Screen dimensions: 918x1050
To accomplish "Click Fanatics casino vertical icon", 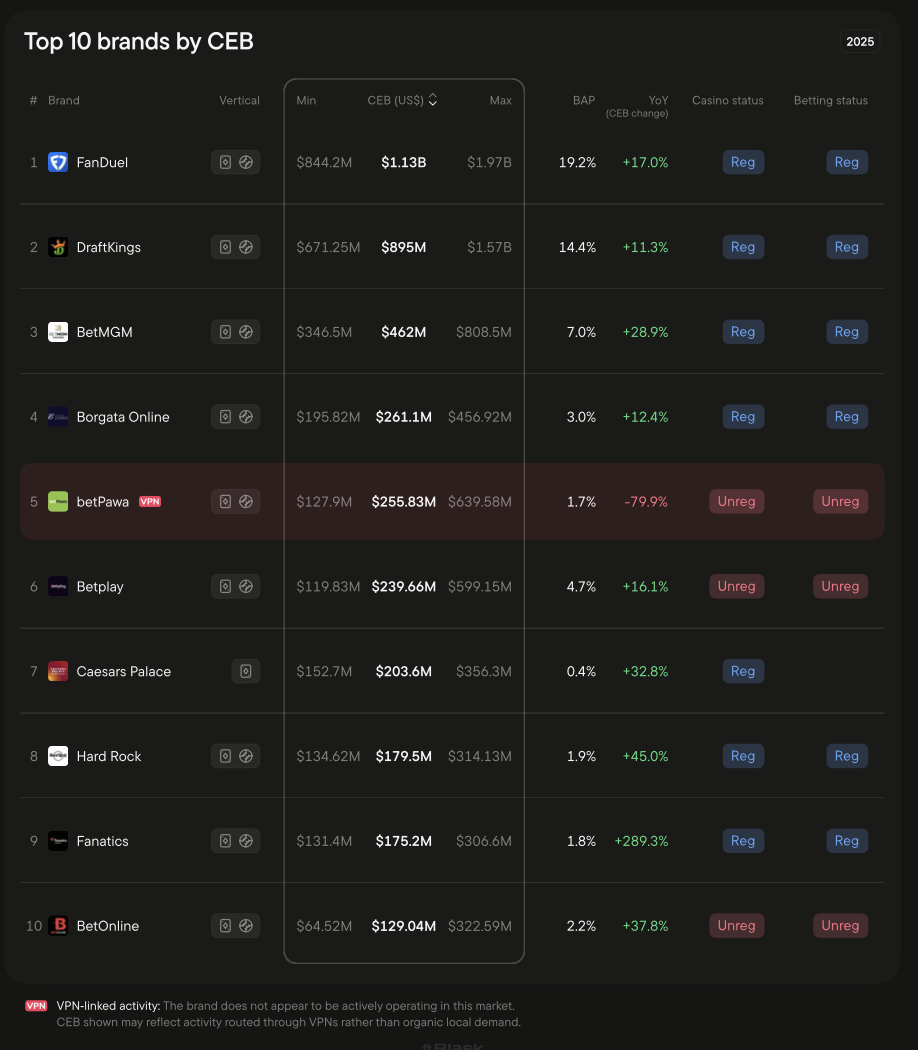I will point(226,841).
